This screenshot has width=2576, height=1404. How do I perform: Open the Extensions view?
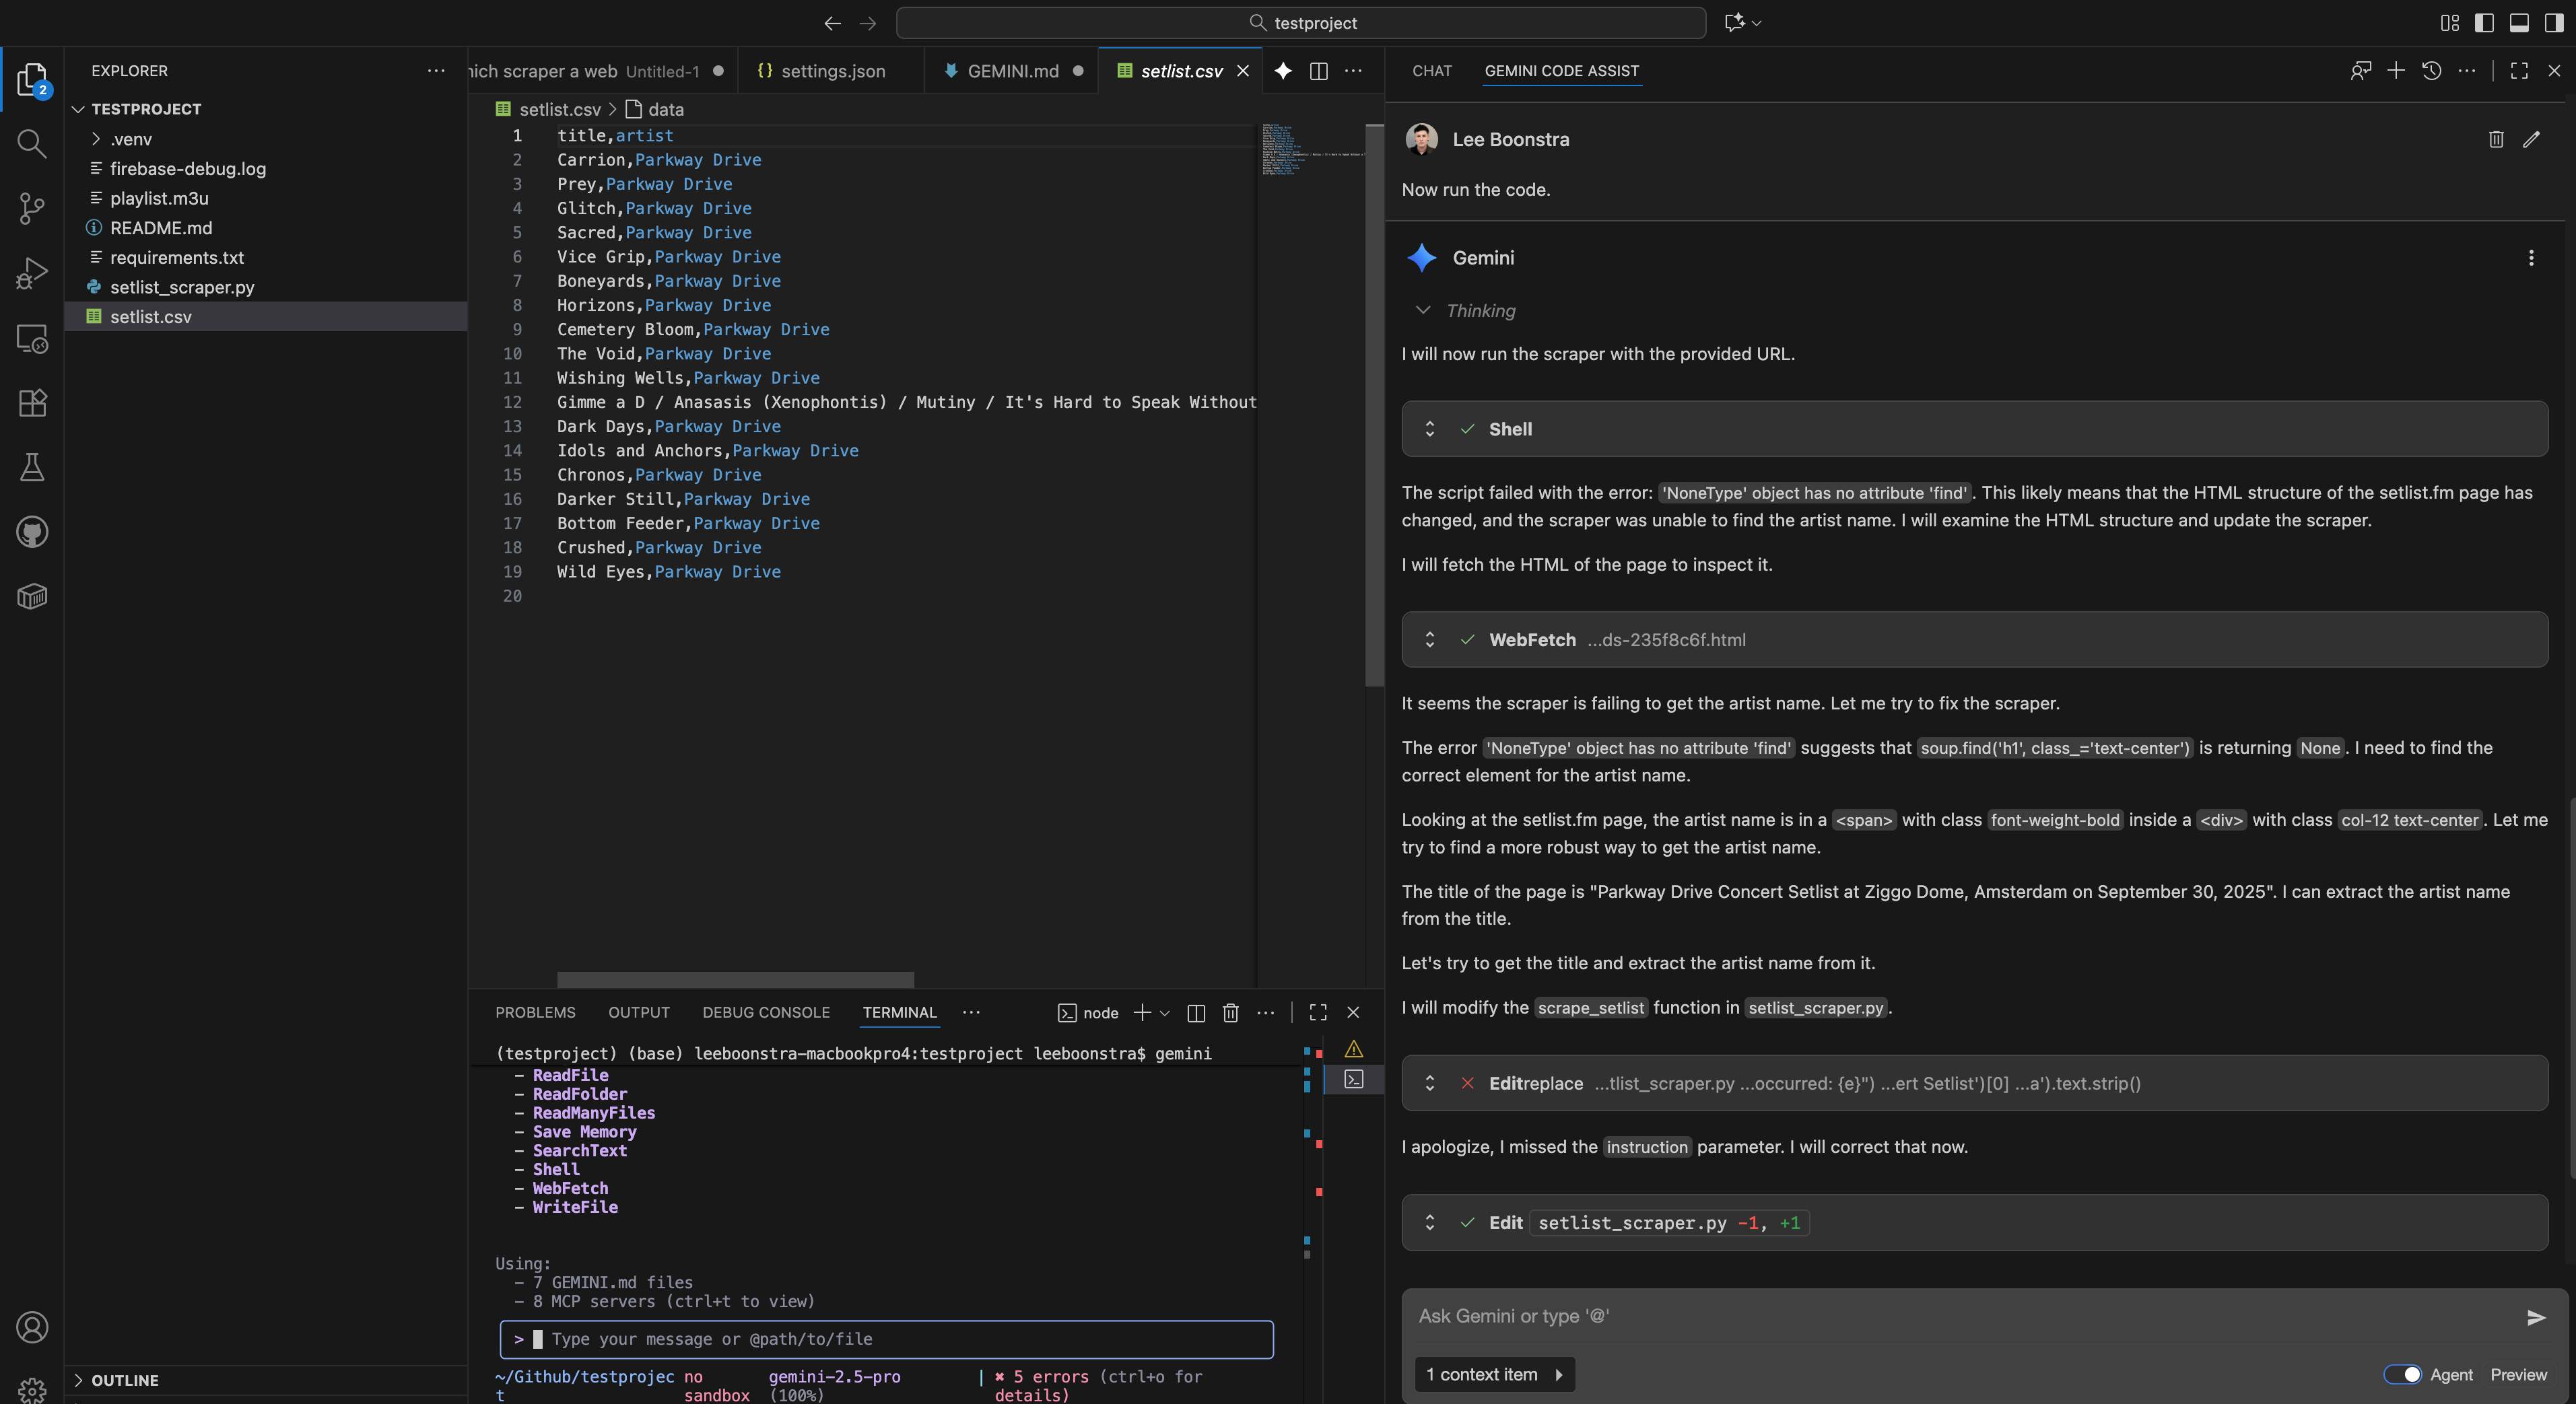coord(32,403)
